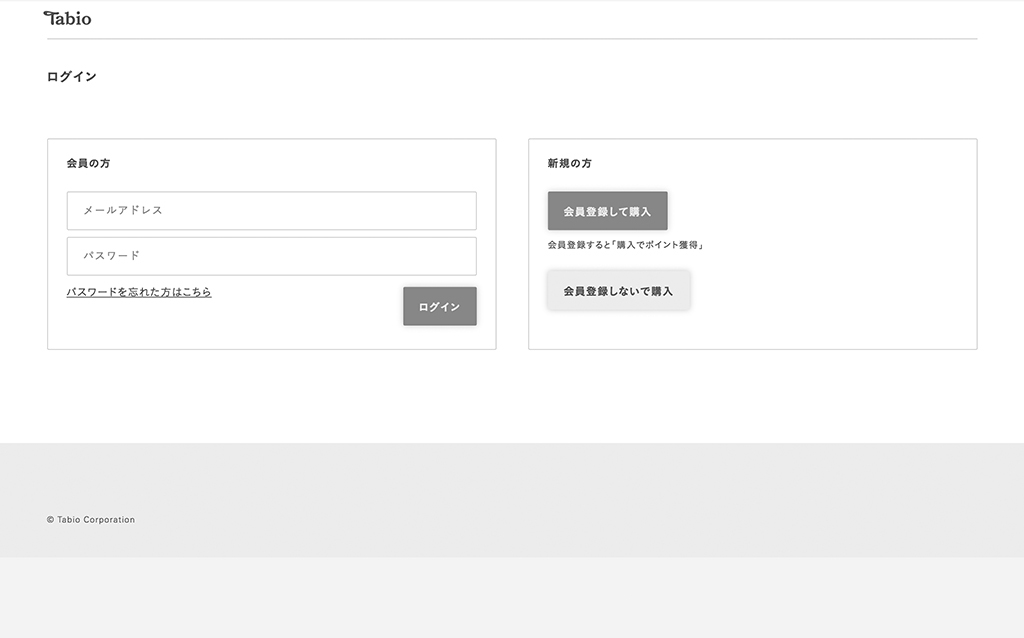
Task: Click empty space under the forgot-password link
Action: pos(200,325)
